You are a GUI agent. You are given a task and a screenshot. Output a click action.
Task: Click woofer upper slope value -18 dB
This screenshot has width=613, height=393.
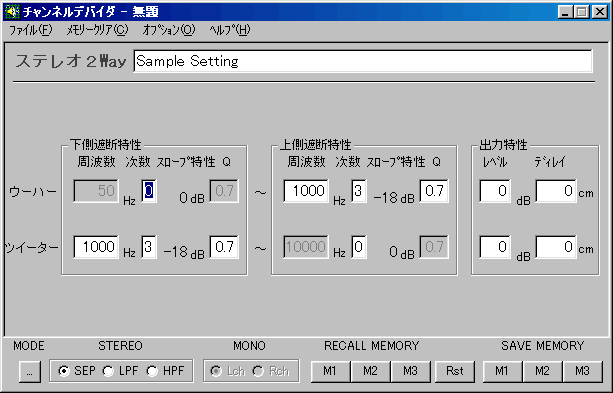pyautogui.click(x=394, y=197)
